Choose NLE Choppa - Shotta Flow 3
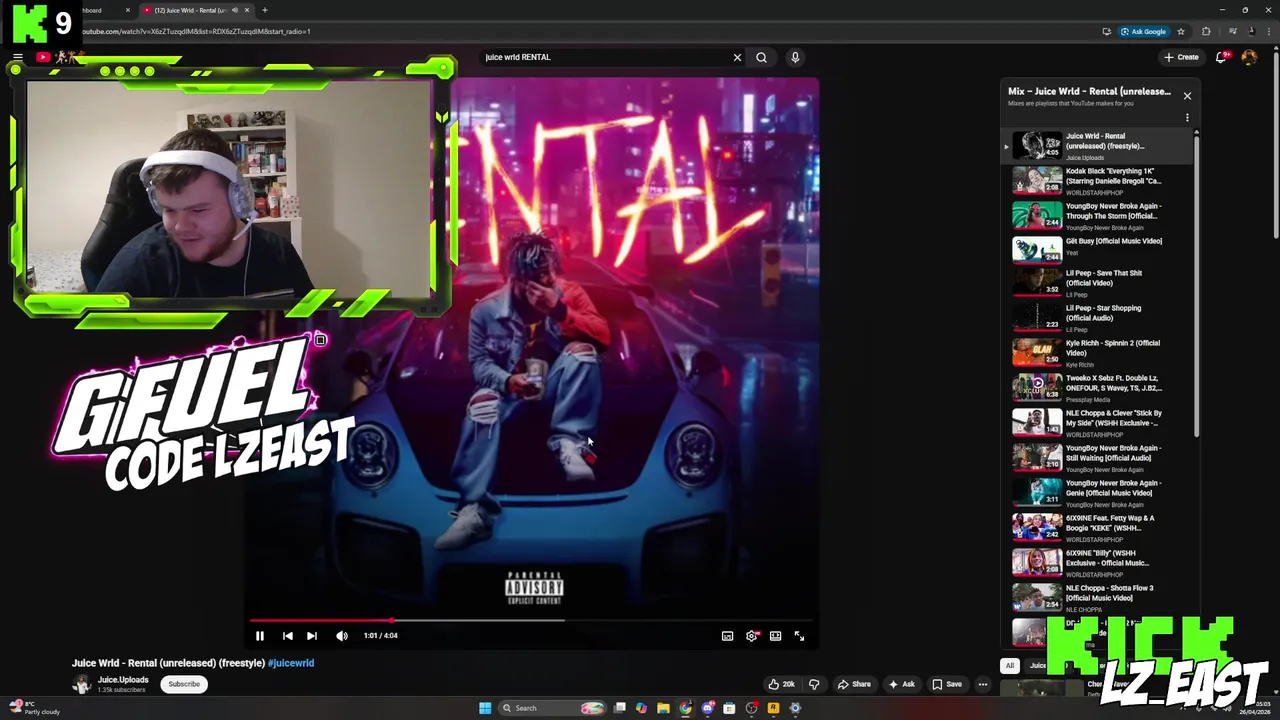This screenshot has height=720, width=1280. point(1097,598)
